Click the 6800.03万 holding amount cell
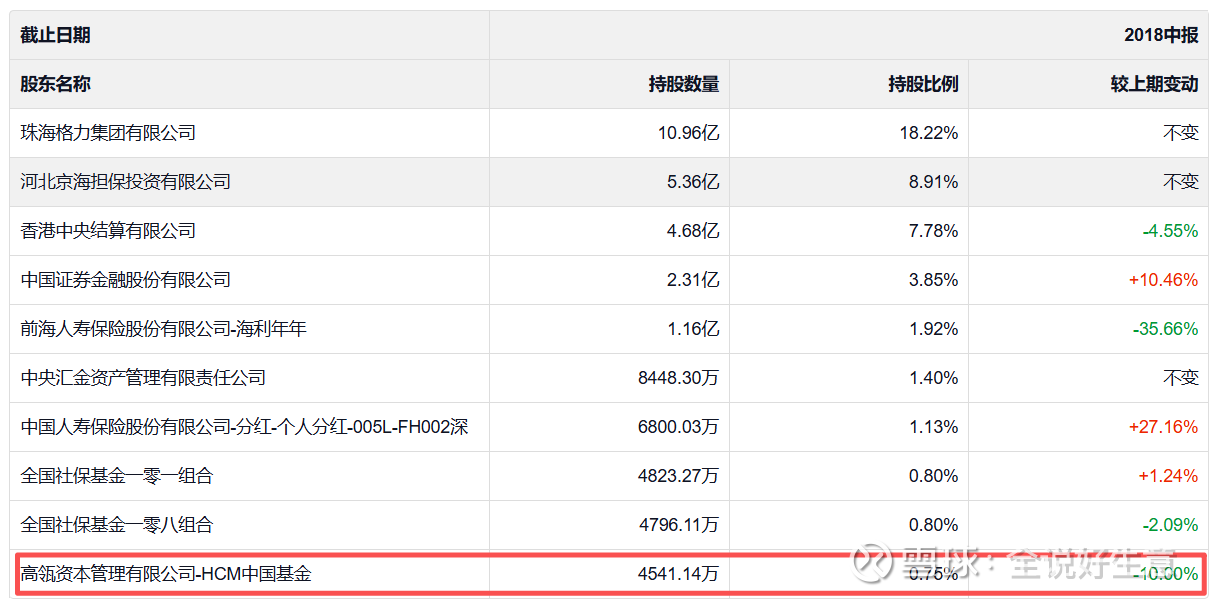The height and width of the screenshot is (601, 1213). 678,427
